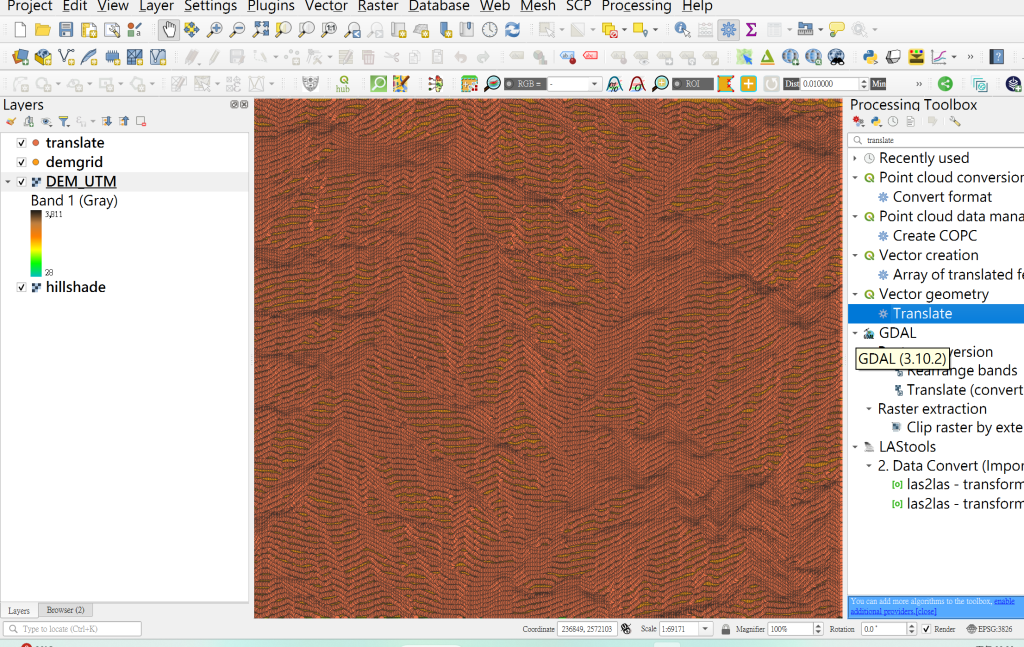The image size is (1024, 647).
Task: Open the Help book icon in the toolbar
Action: click(x=997, y=57)
